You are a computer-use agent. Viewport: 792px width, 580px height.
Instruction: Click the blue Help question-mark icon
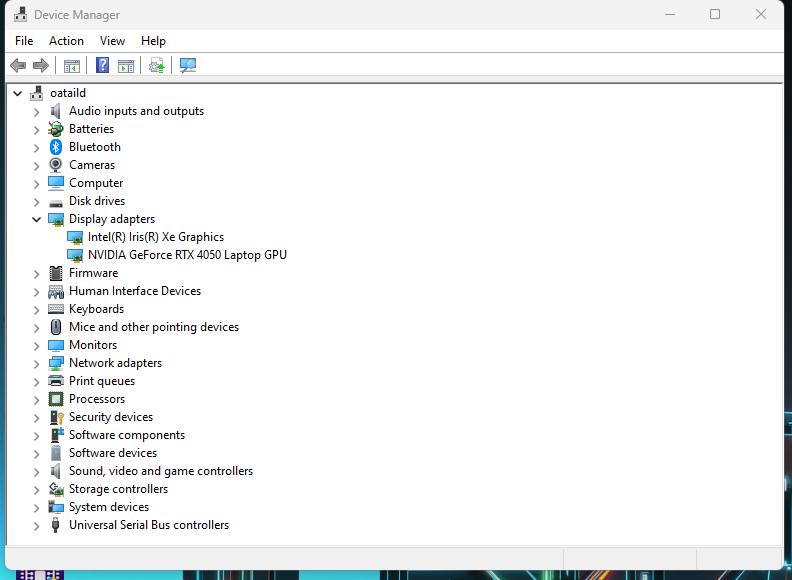103,65
